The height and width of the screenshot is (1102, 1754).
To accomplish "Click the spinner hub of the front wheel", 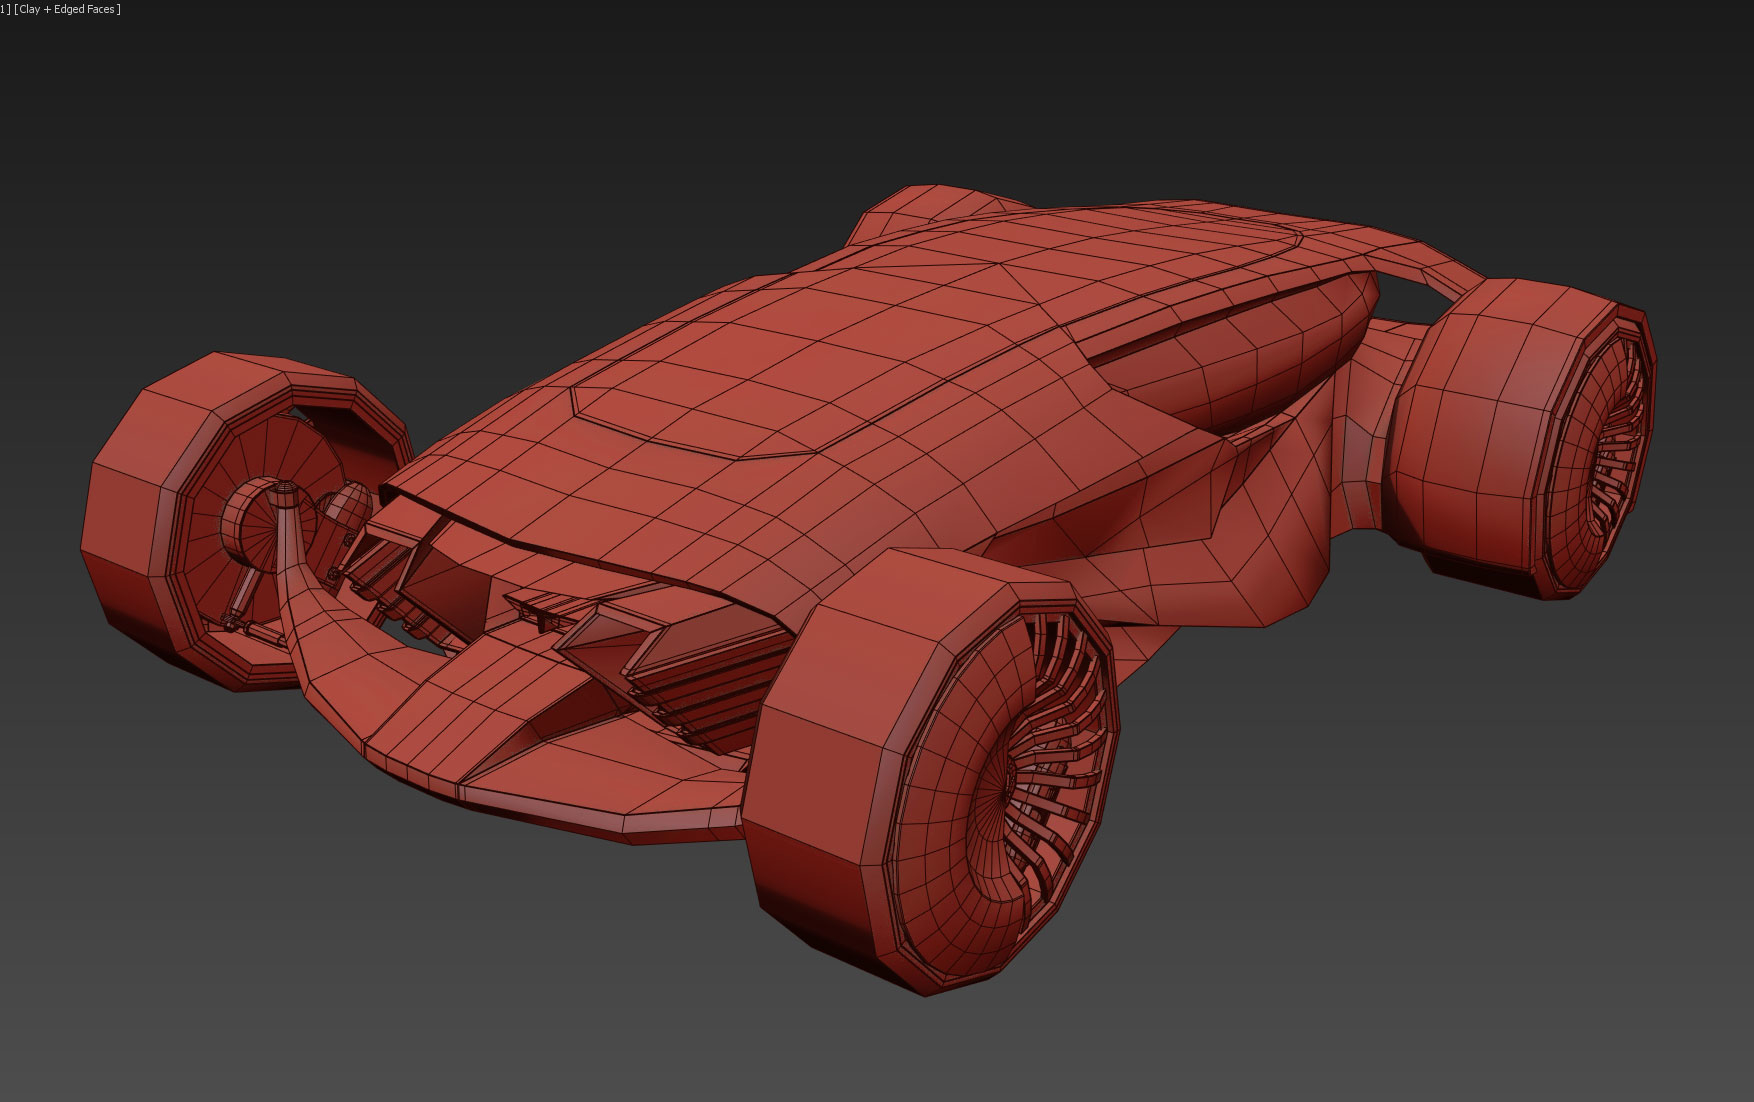I will [283, 495].
